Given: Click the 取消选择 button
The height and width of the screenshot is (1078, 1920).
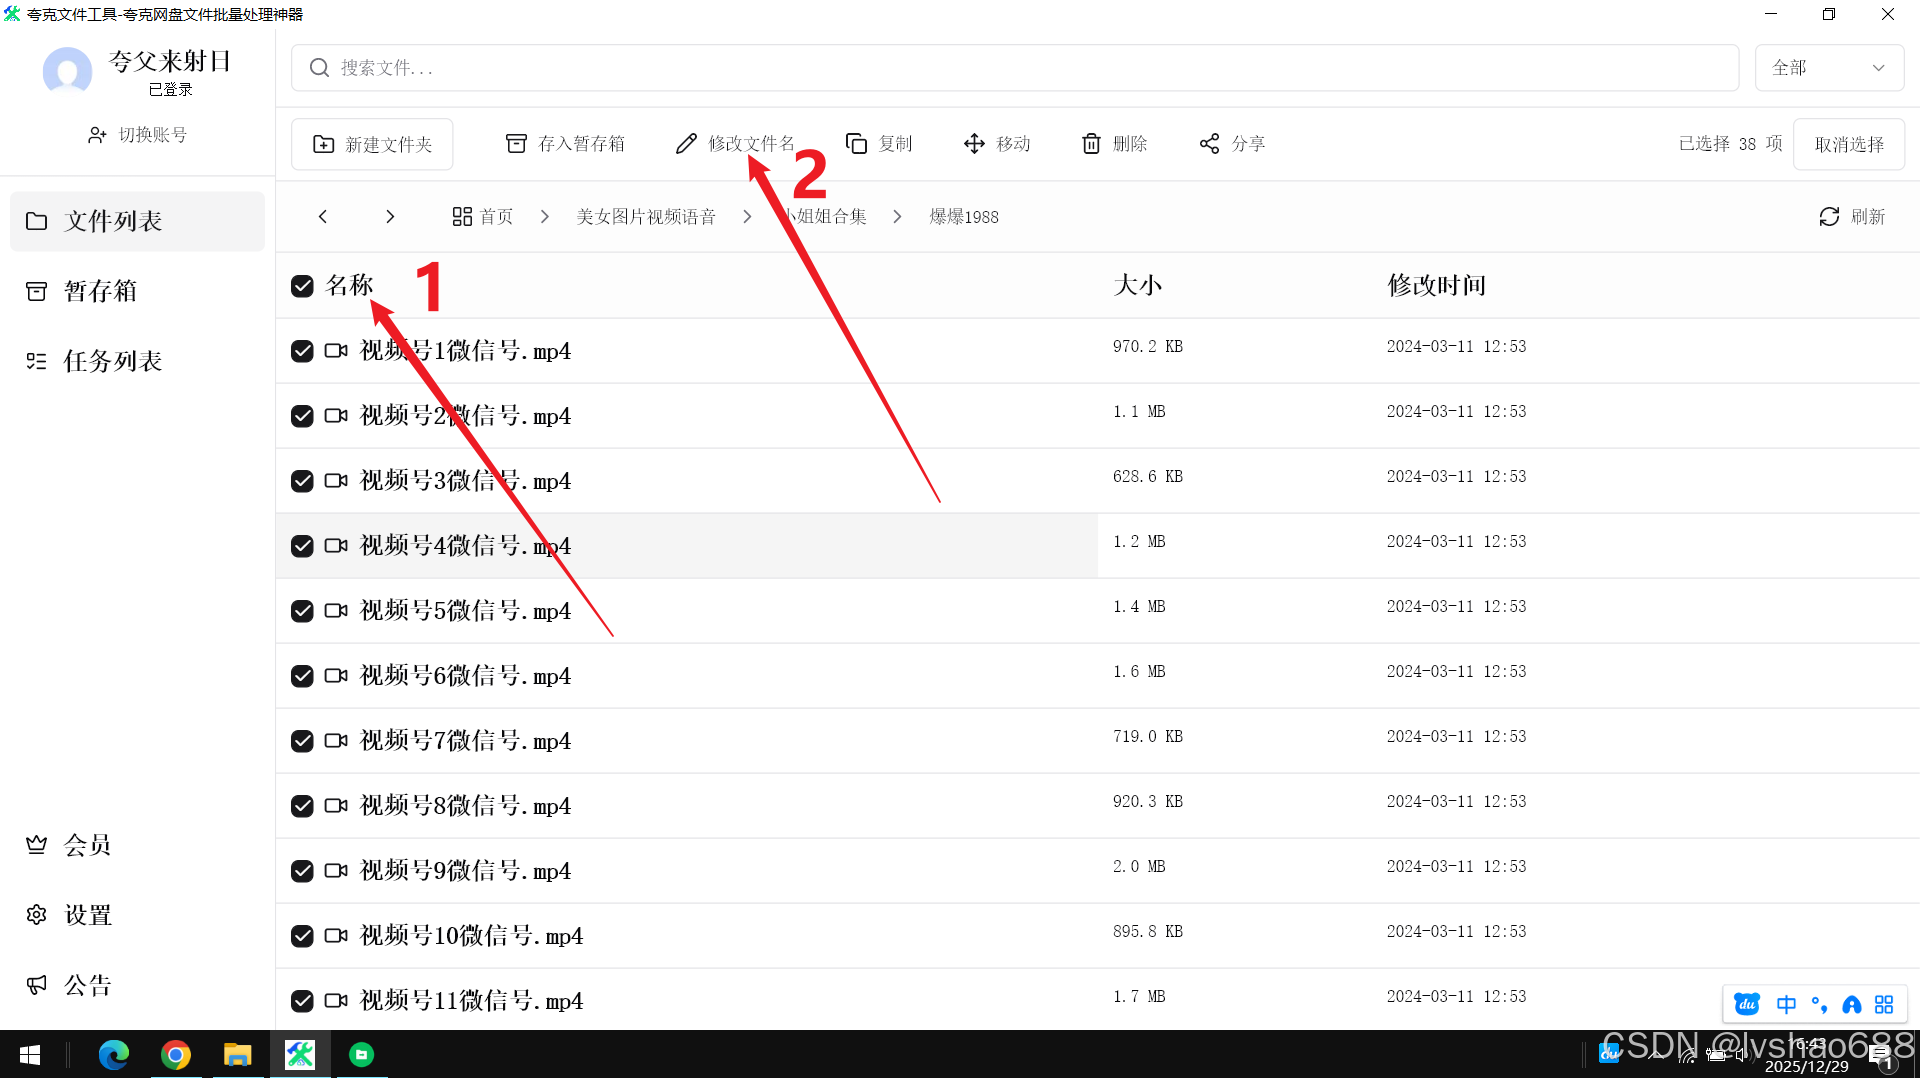Looking at the screenshot, I should click(x=1848, y=144).
